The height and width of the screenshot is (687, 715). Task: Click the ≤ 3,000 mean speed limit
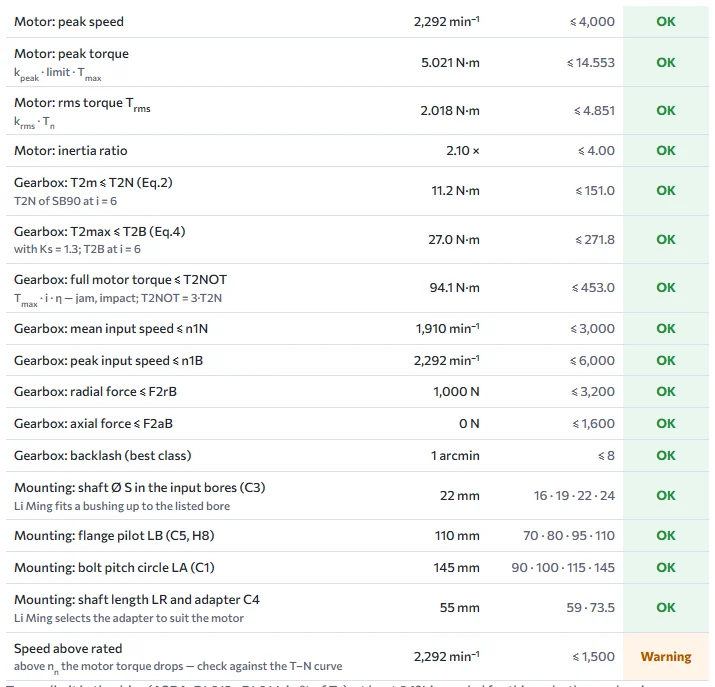[x=592, y=329]
